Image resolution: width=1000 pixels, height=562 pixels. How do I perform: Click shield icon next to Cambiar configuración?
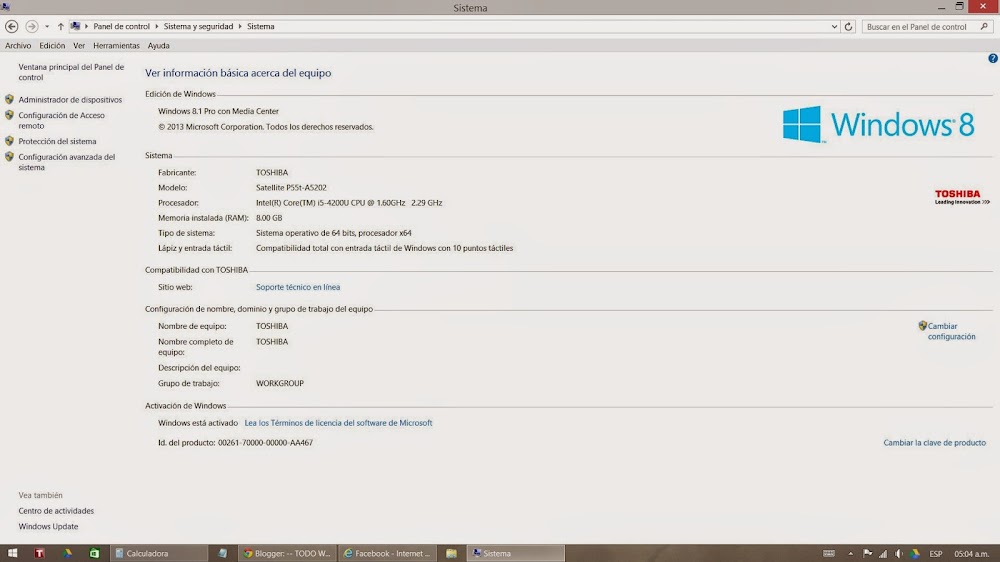tap(922, 326)
